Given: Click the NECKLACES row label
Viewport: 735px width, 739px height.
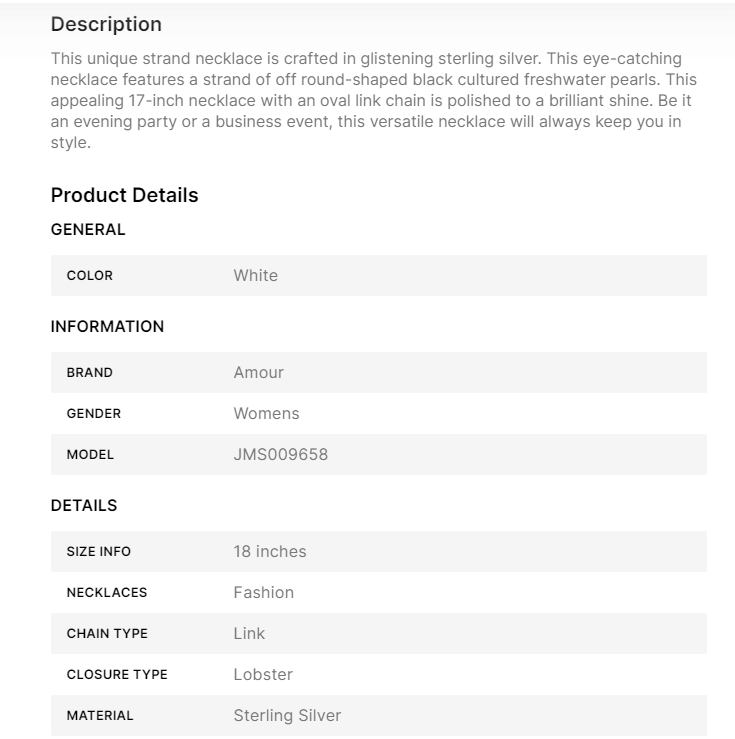Looking at the screenshot, I should [x=107, y=593].
